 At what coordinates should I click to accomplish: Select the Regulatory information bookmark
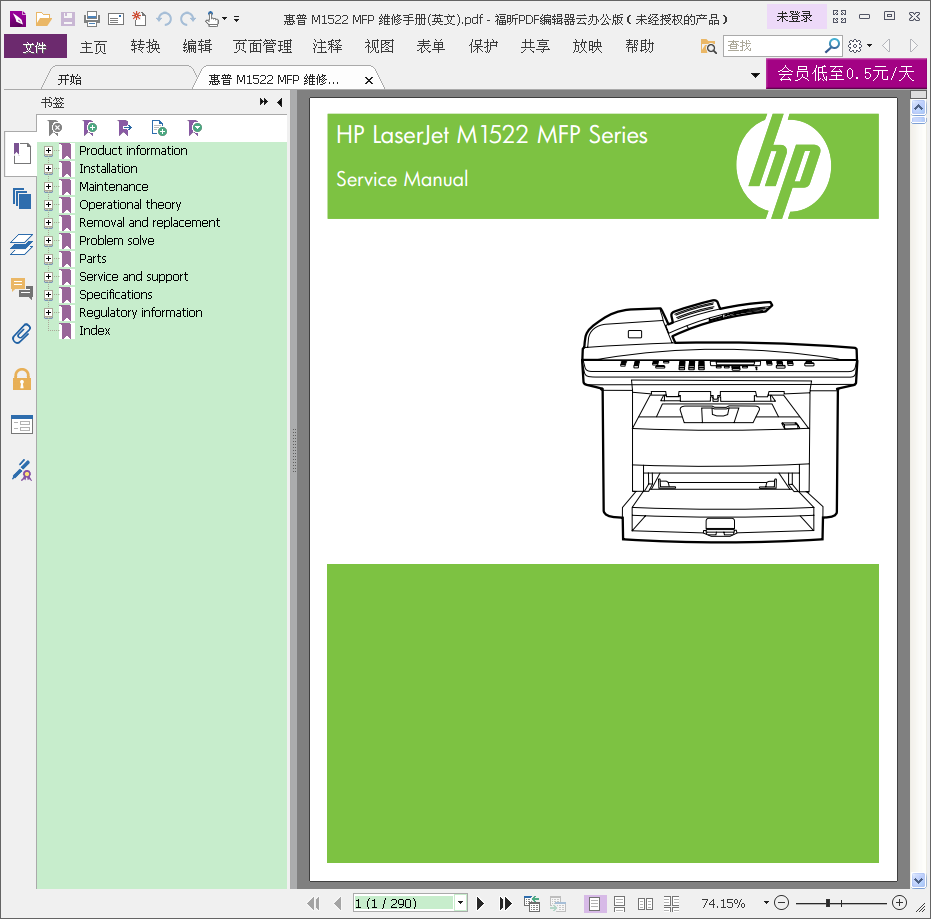point(141,312)
